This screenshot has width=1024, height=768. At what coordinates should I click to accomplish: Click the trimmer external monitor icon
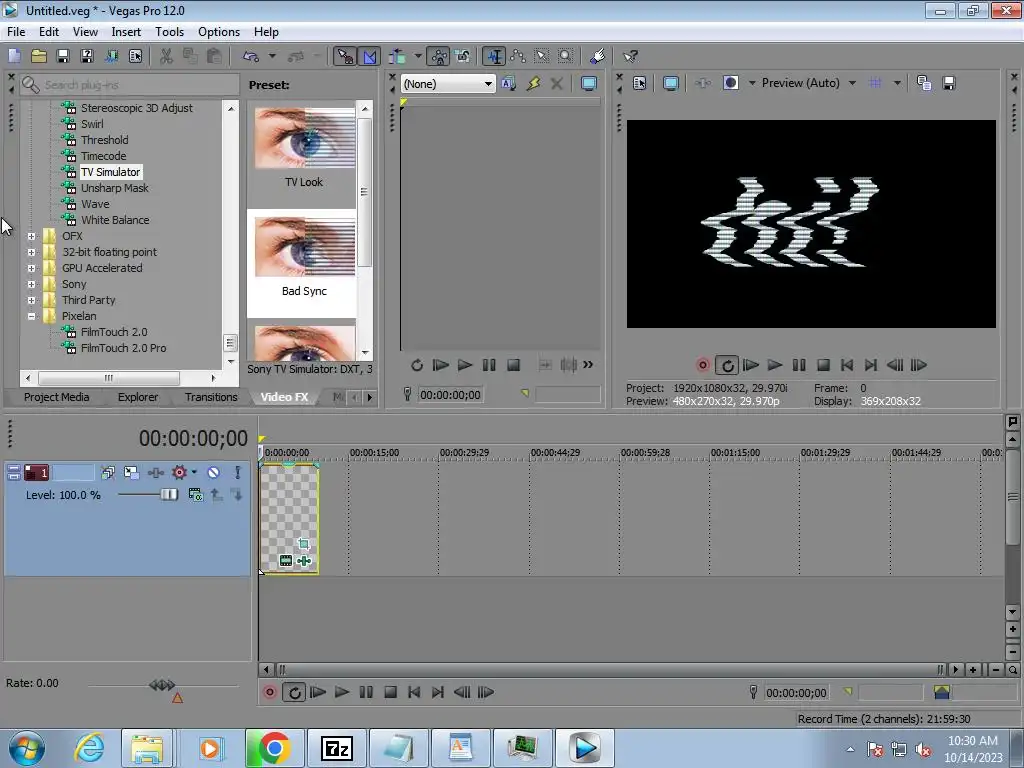tap(588, 84)
